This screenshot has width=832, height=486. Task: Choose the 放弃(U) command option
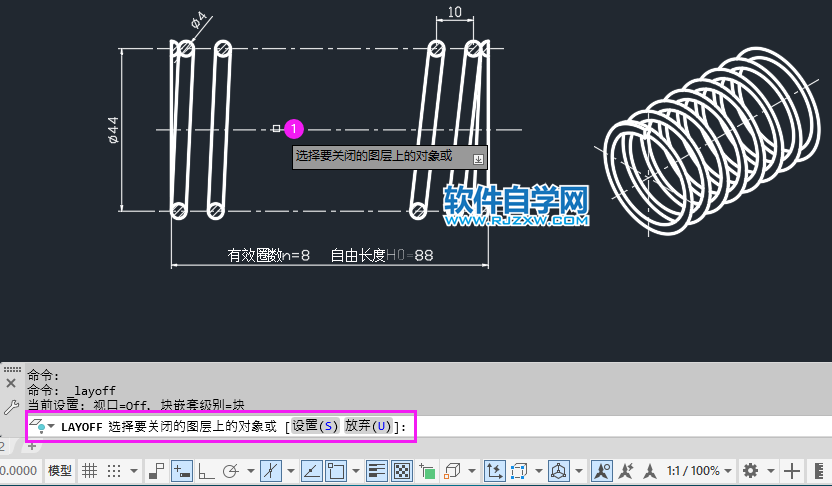click(x=368, y=426)
